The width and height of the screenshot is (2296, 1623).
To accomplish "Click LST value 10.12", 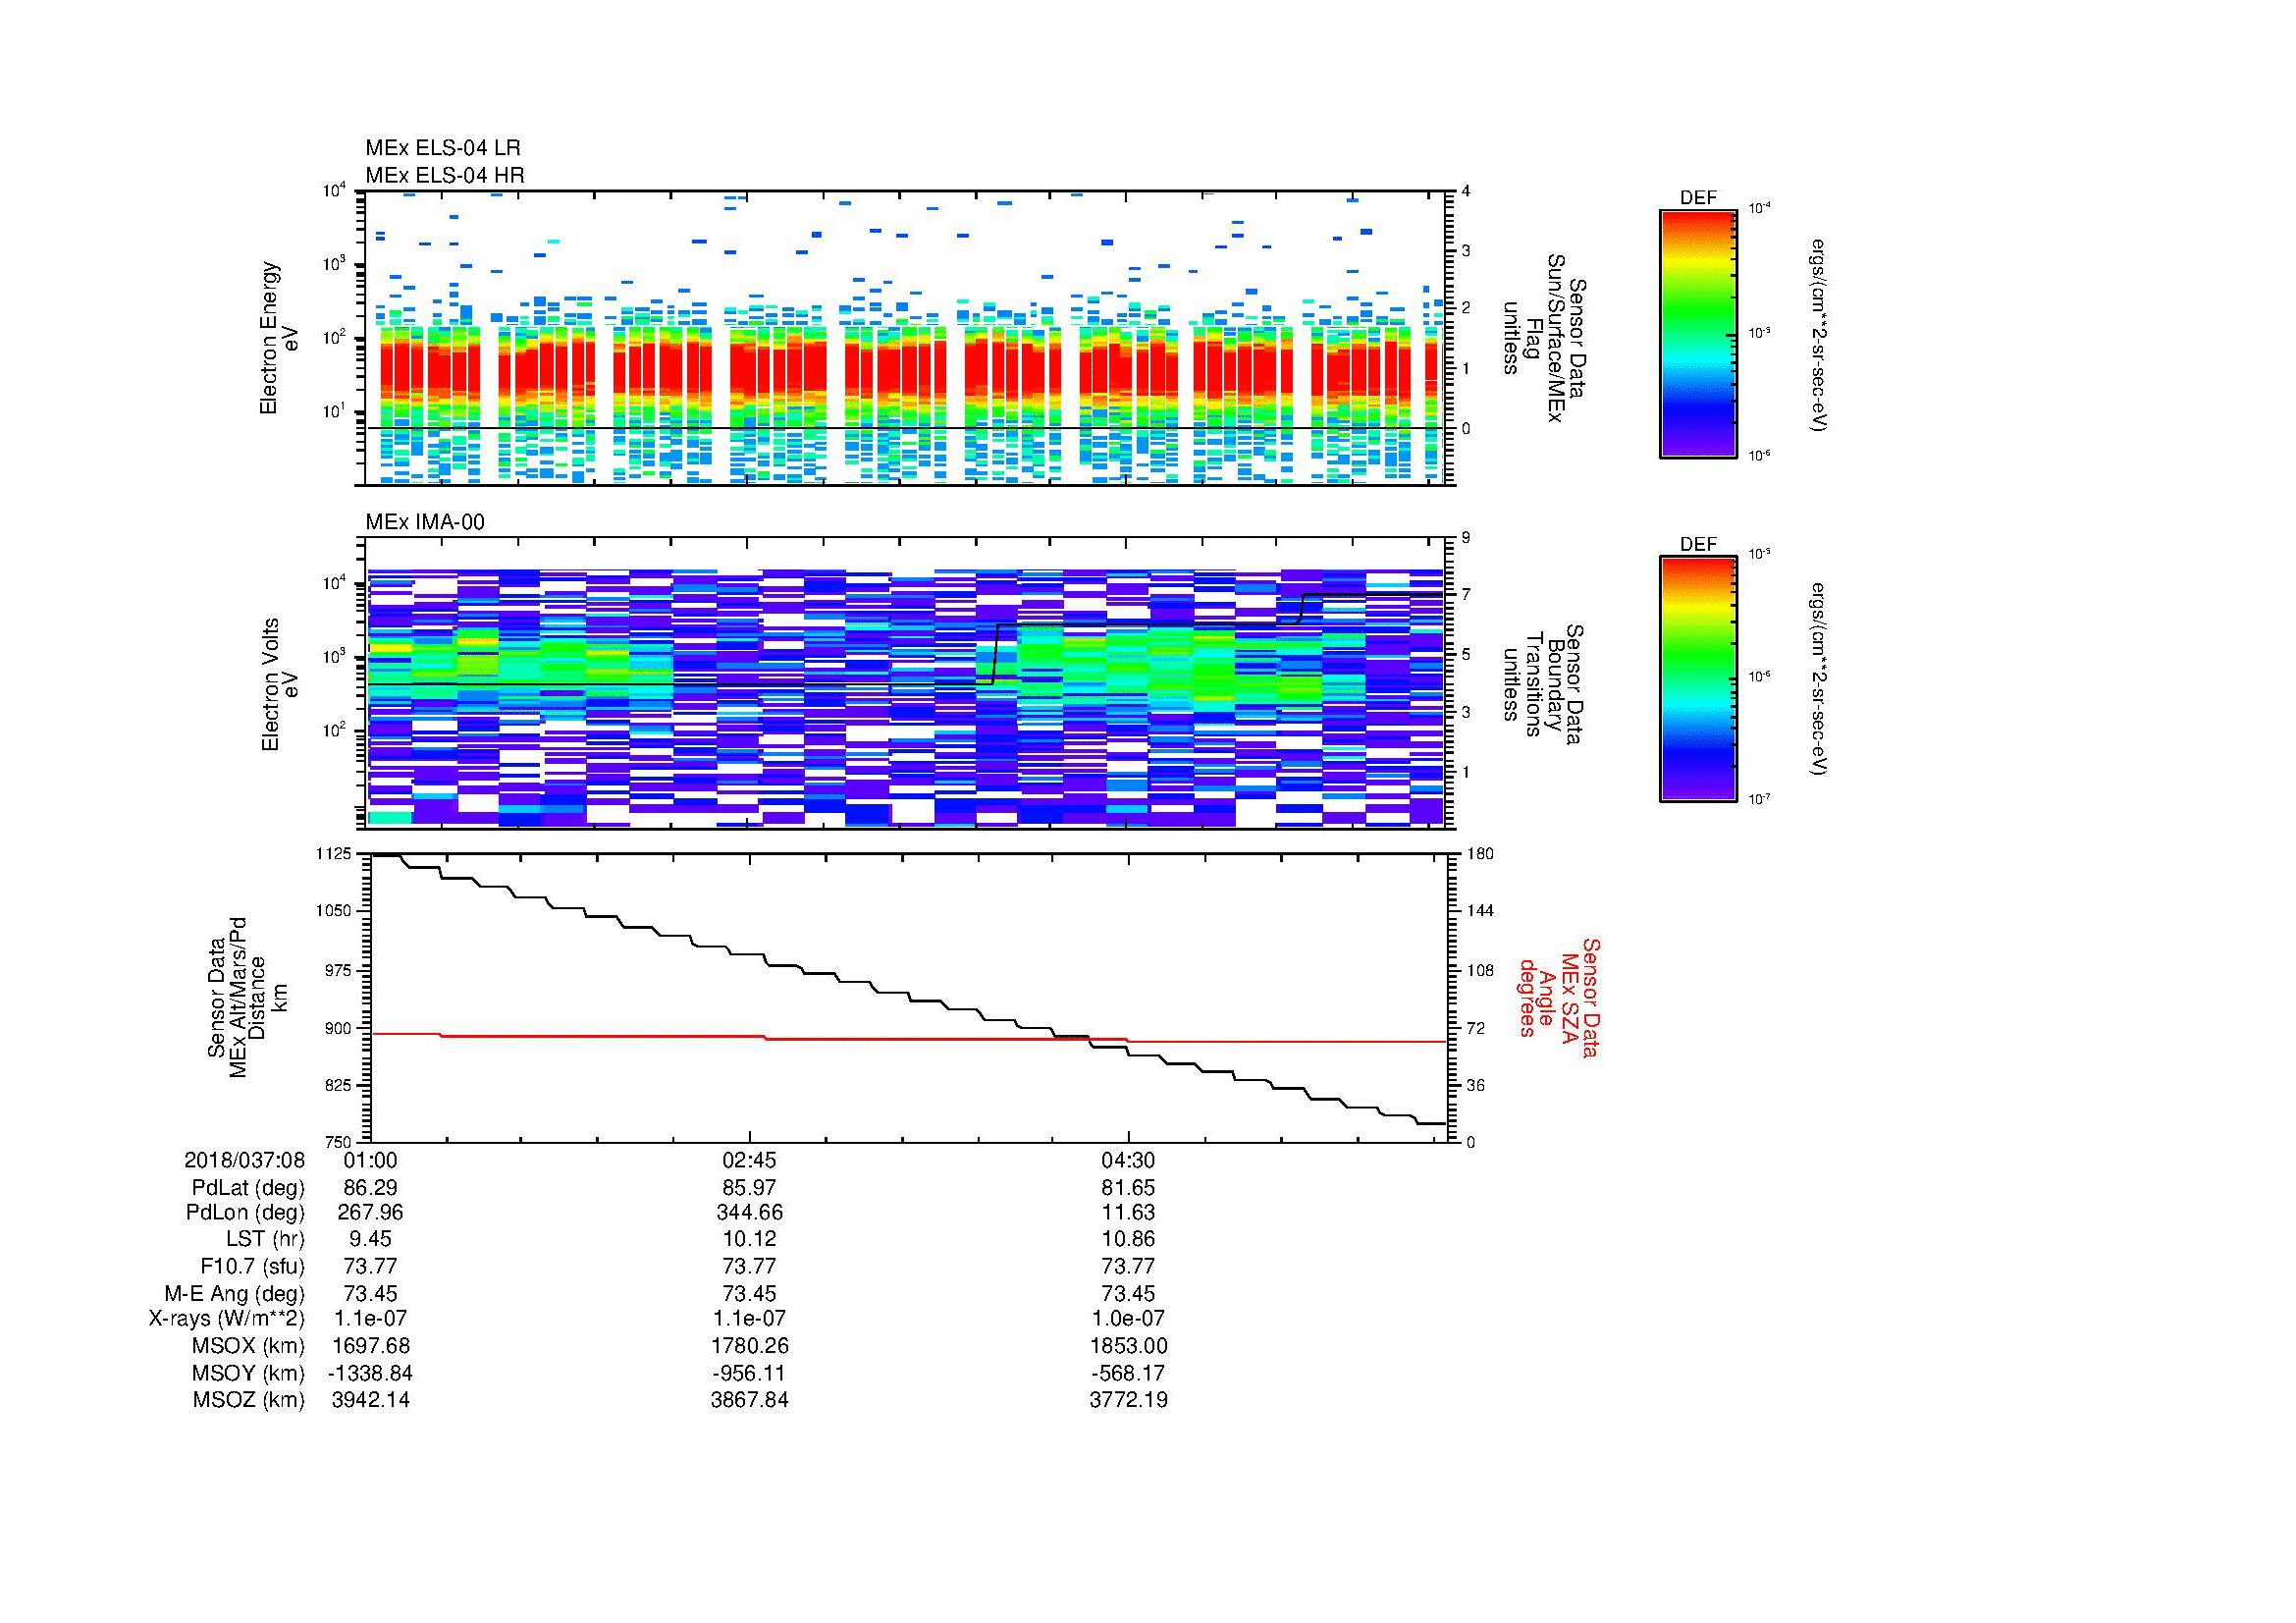I will click(x=749, y=1239).
